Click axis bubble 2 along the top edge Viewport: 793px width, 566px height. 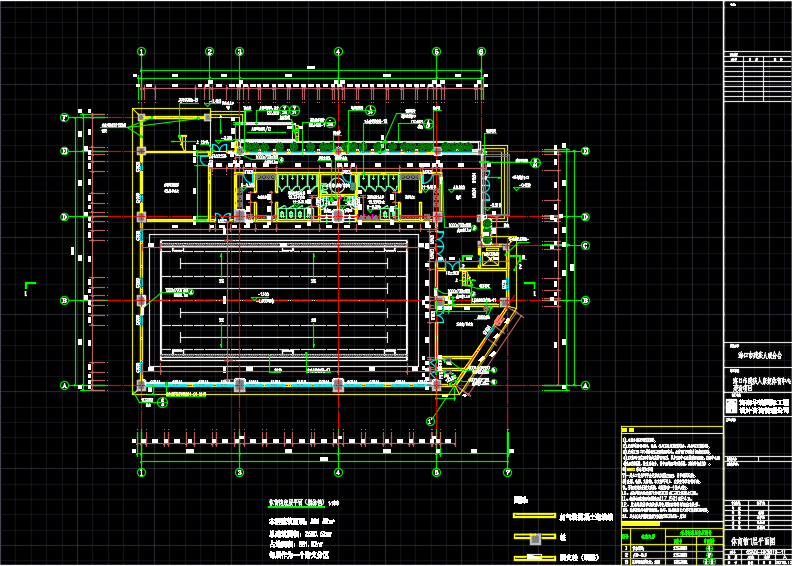pyautogui.click(x=210, y=52)
